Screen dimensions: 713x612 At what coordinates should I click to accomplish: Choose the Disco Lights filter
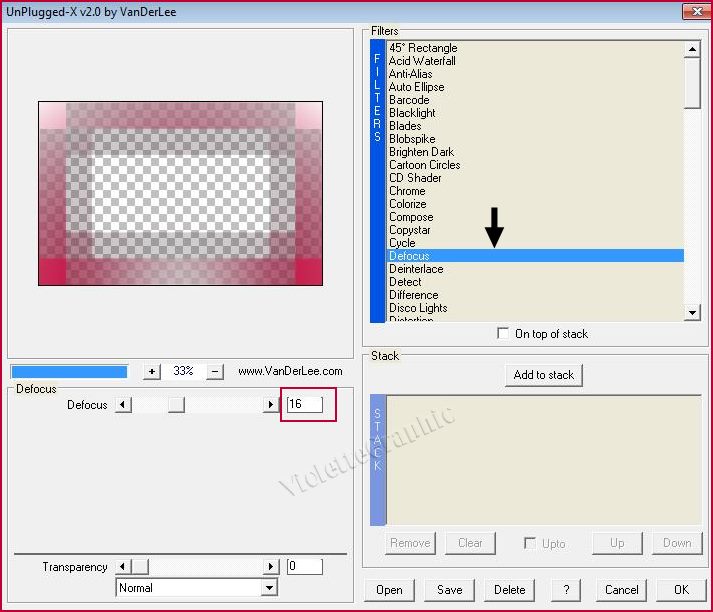pos(418,308)
